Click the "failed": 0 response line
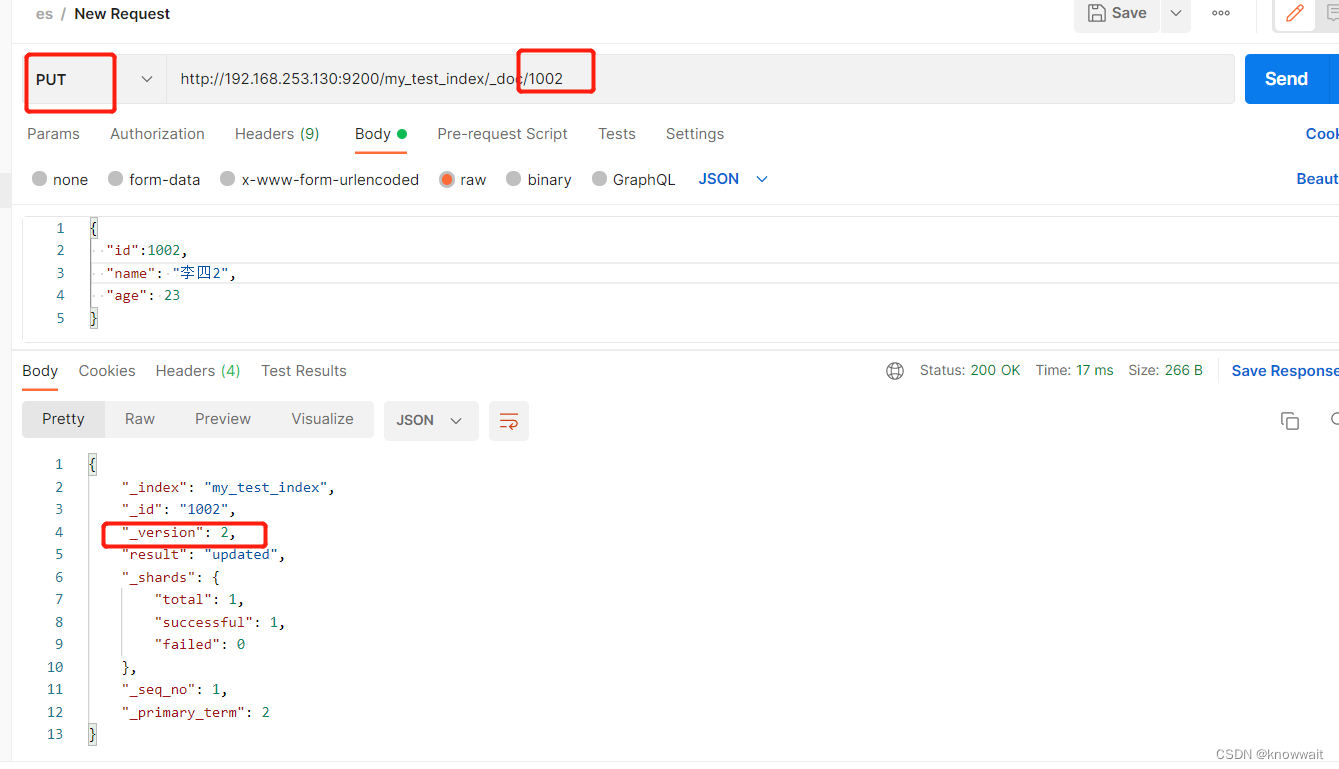Viewport: 1339px width, 769px height. coord(200,644)
